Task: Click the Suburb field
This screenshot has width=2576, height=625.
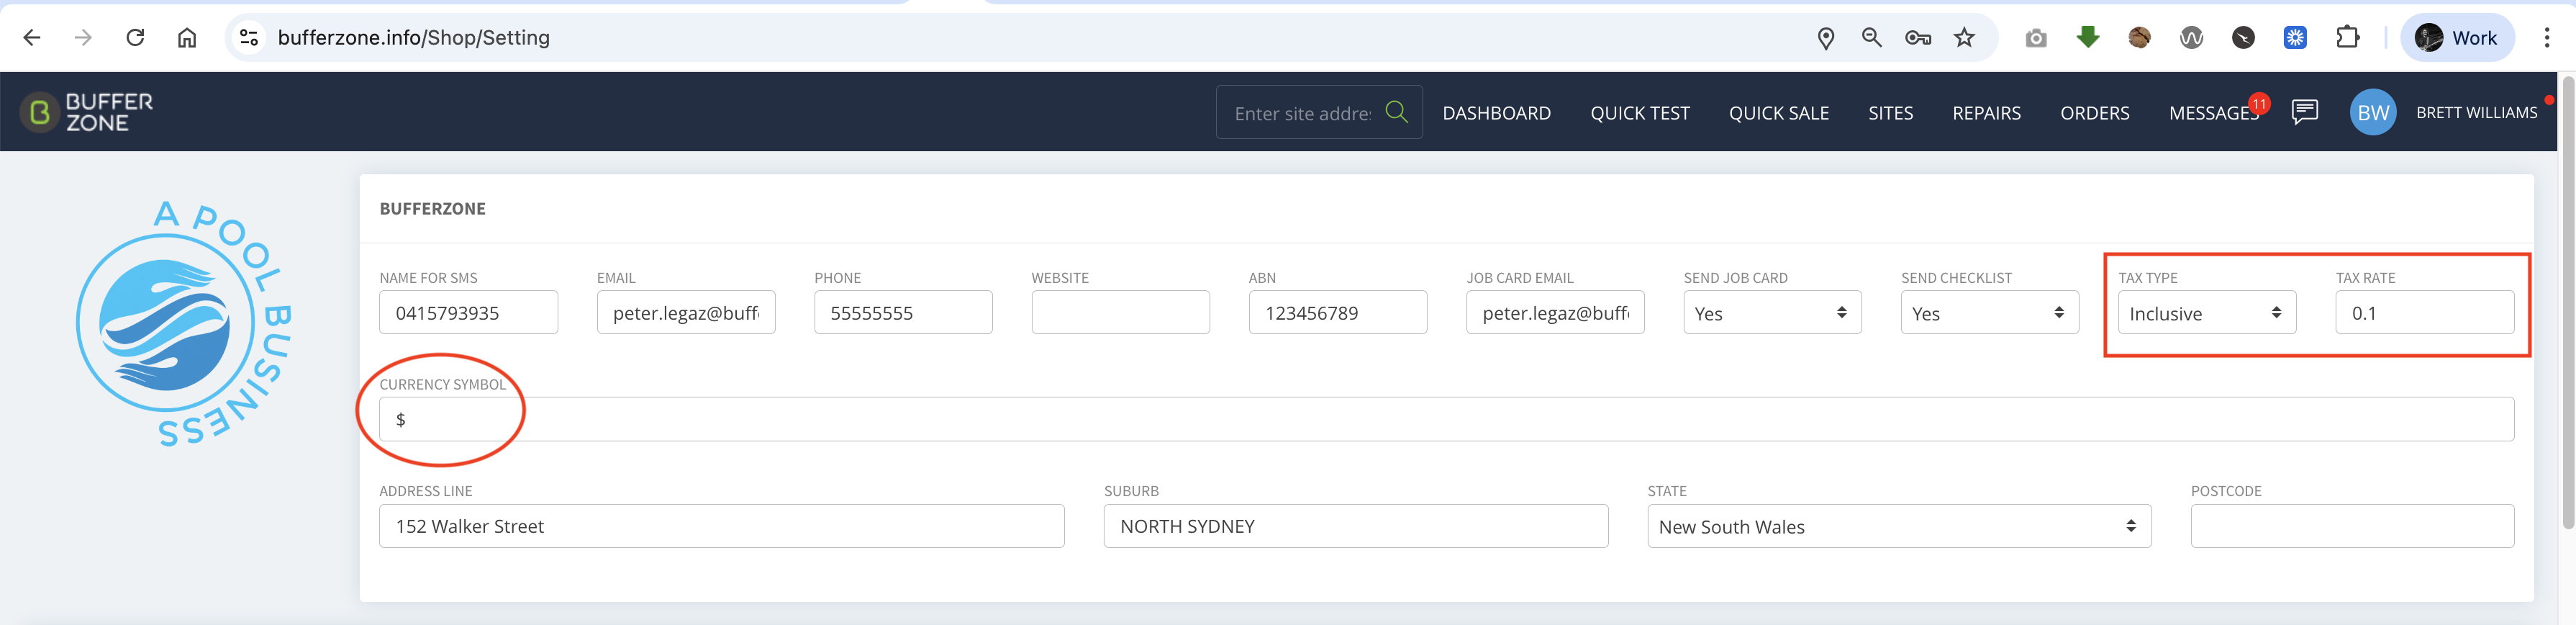Action: 1355,526
